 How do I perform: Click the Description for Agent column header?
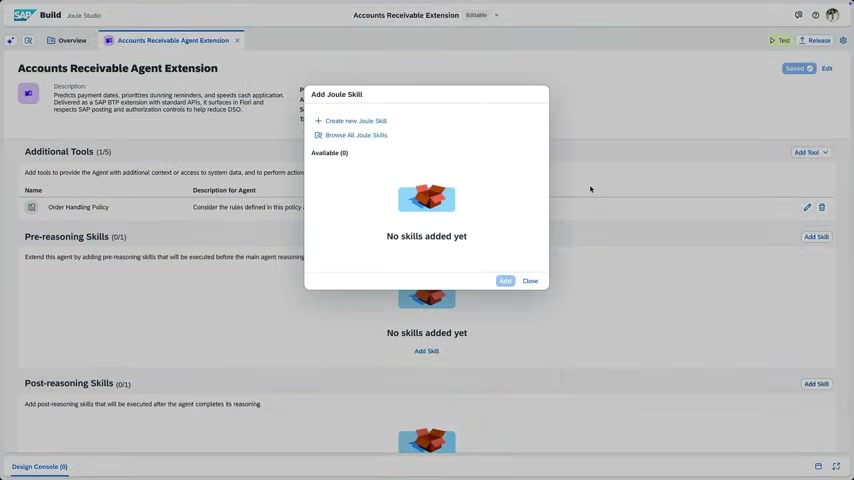(x=224, y=190)
